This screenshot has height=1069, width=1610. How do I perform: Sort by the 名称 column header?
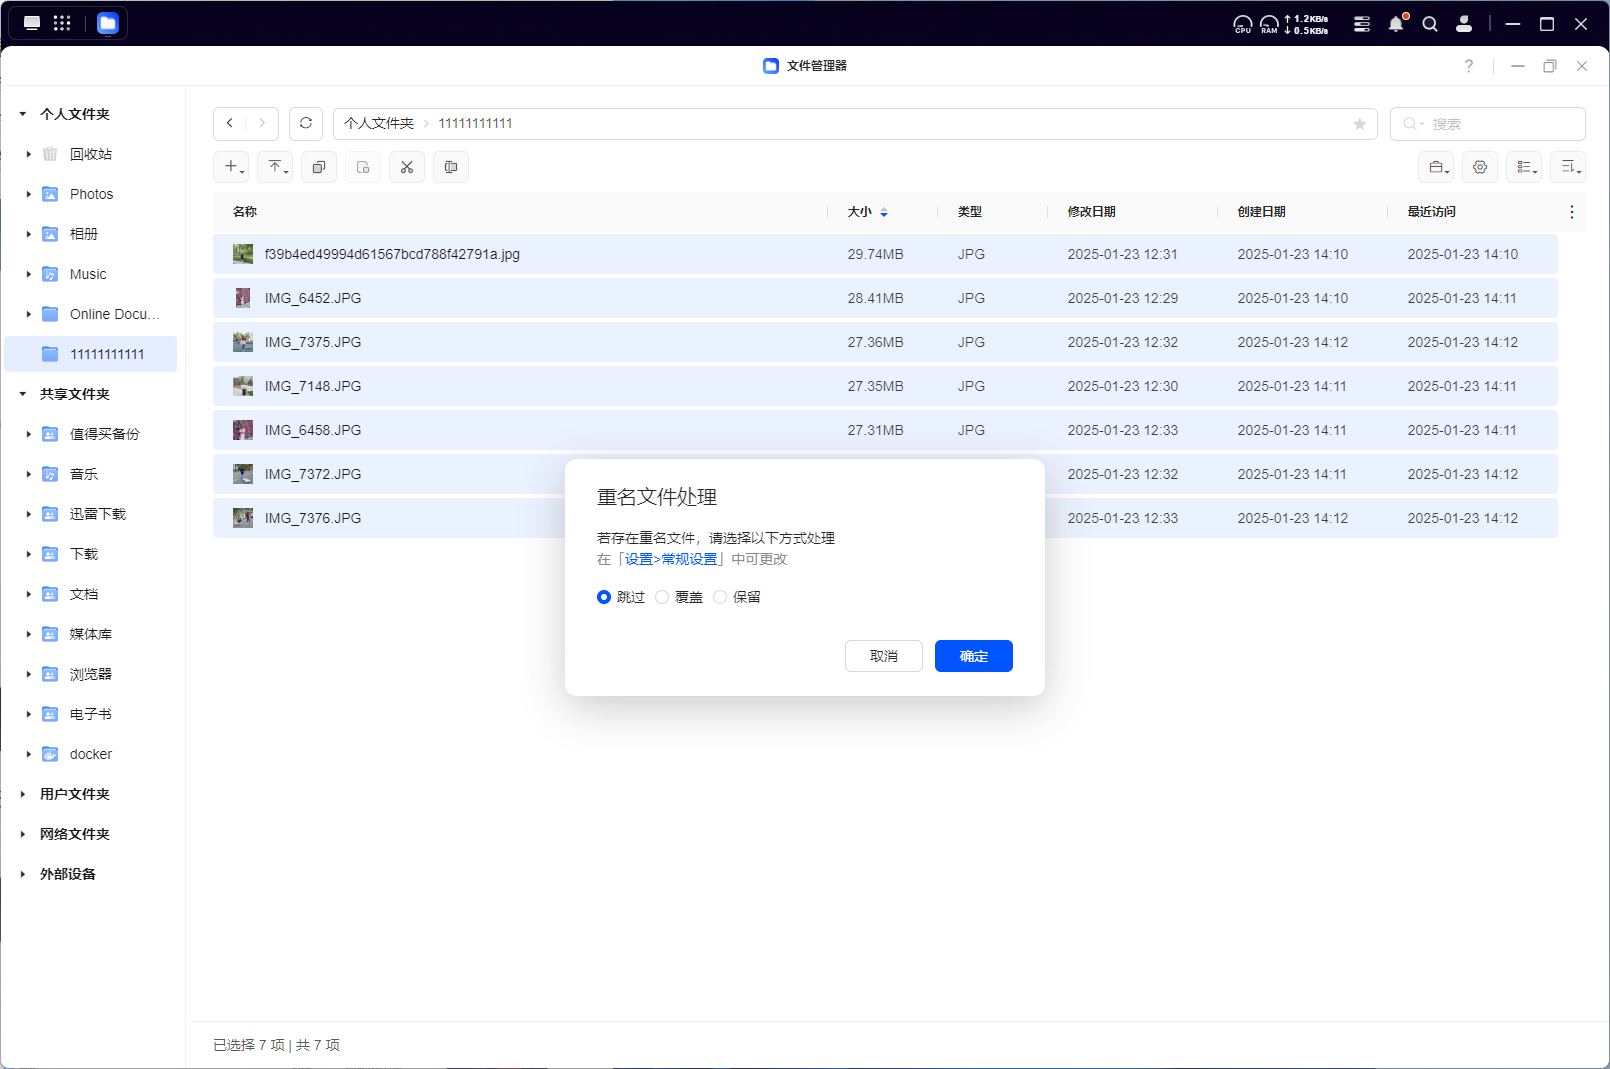(x=245, y=212)
